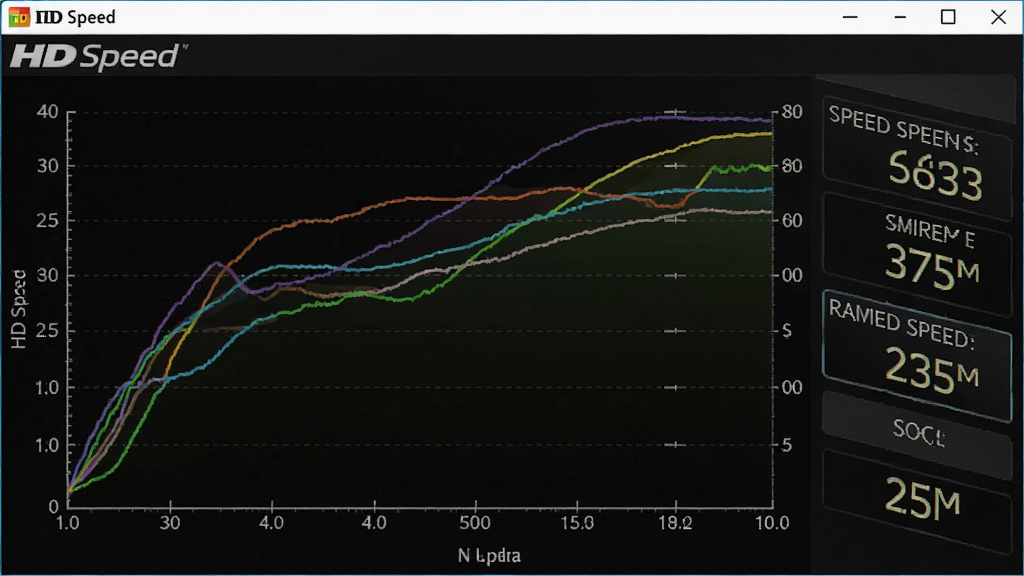Click the app icon in the title bar
The image size is (1024, 576).
19,17
